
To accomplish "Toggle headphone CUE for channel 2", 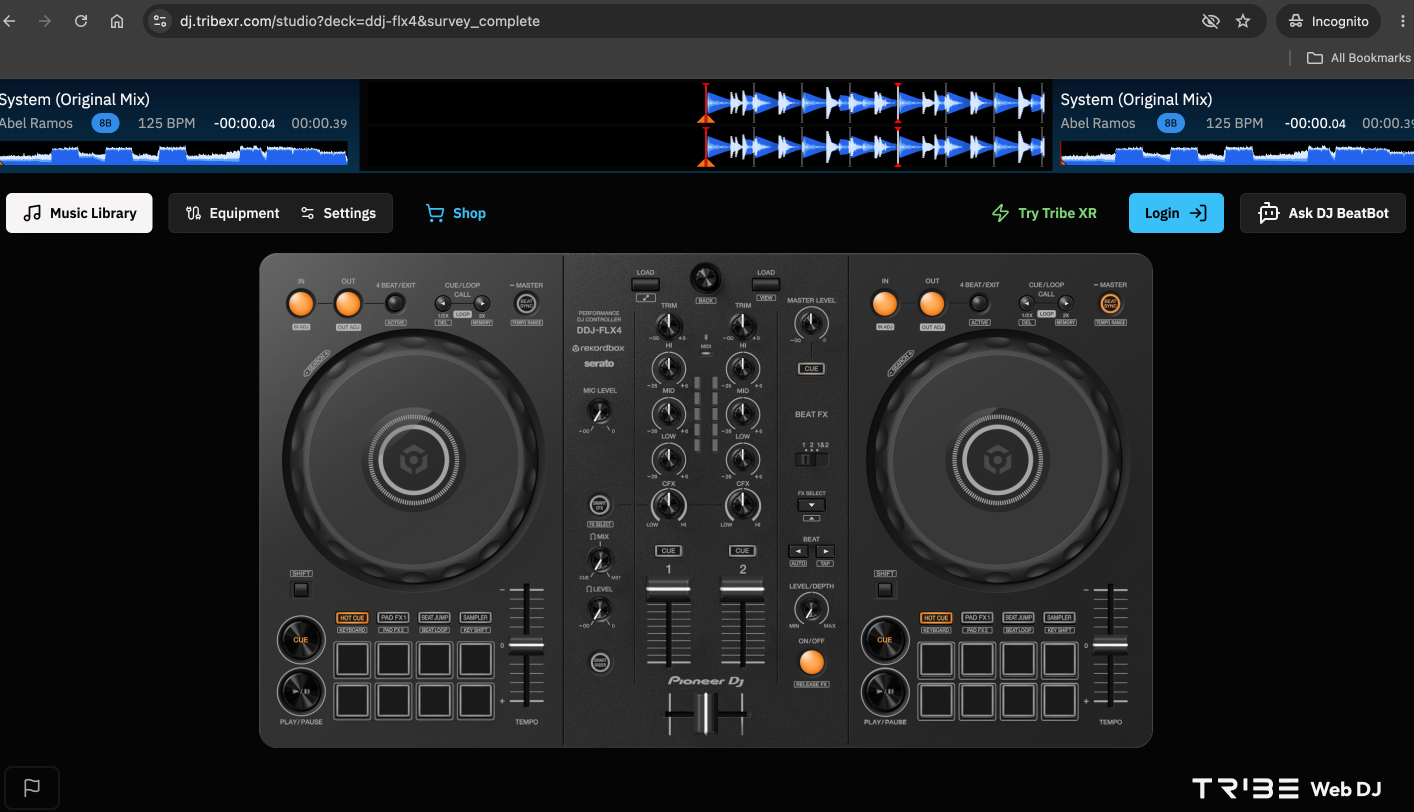I will pyautogui.click(x=742, y=551).
